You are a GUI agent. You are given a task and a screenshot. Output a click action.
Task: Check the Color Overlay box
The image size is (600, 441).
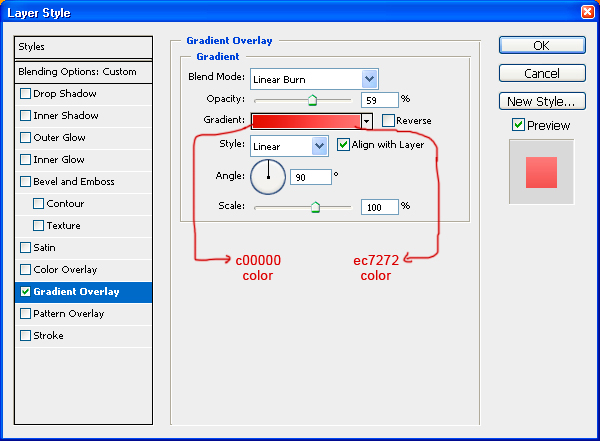(25, 270)
